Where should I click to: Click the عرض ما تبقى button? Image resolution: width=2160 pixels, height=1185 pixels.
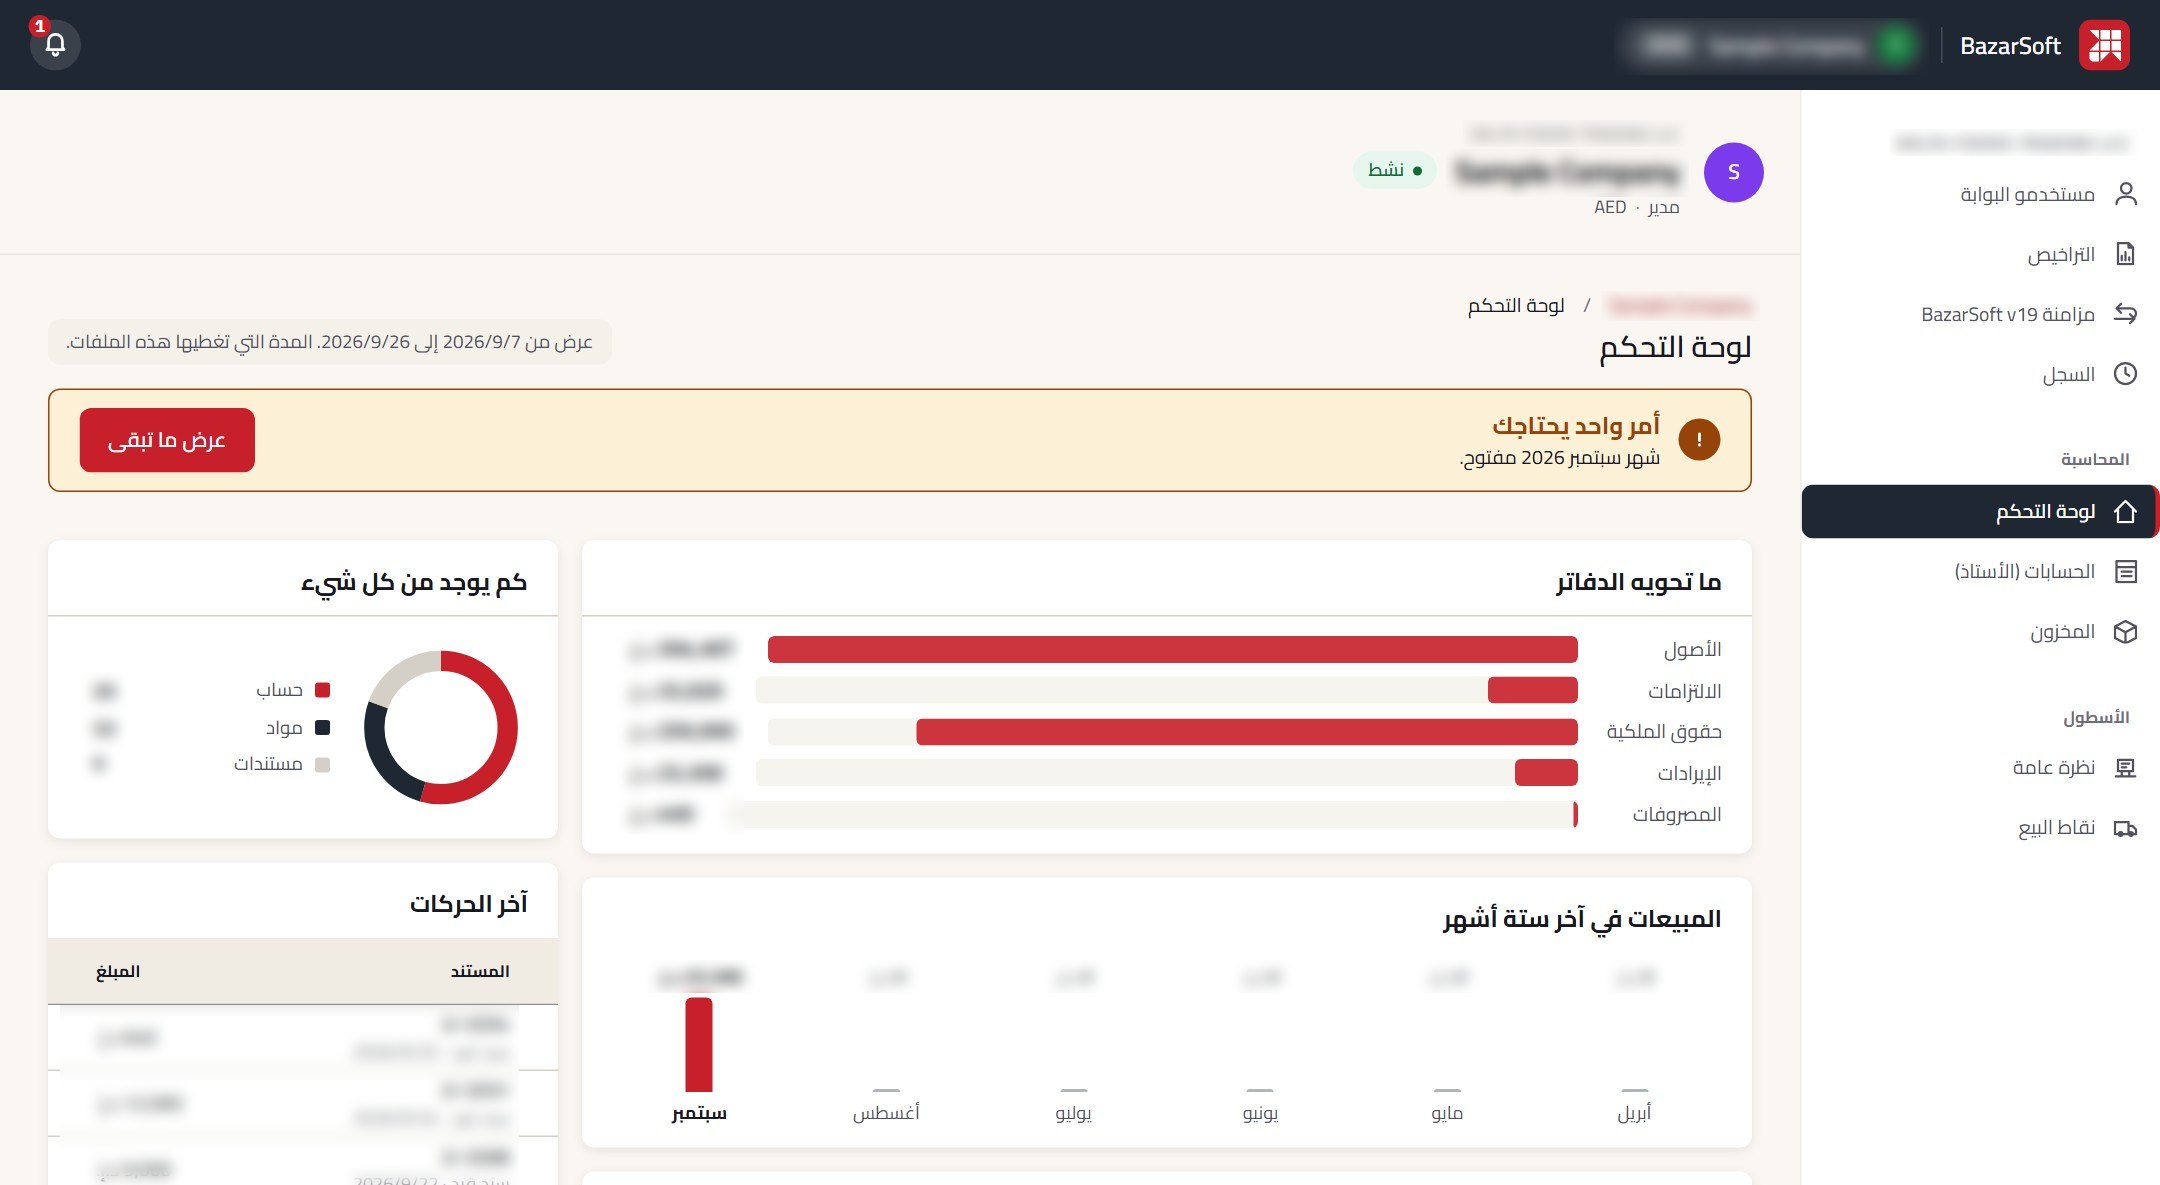167,440
